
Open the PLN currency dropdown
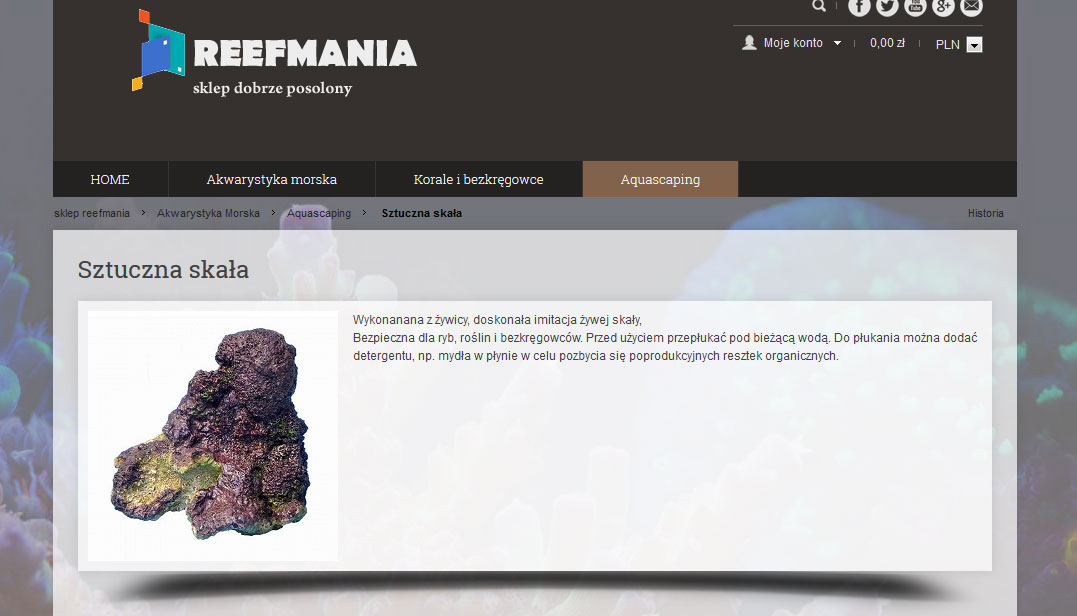click(974, 45)
